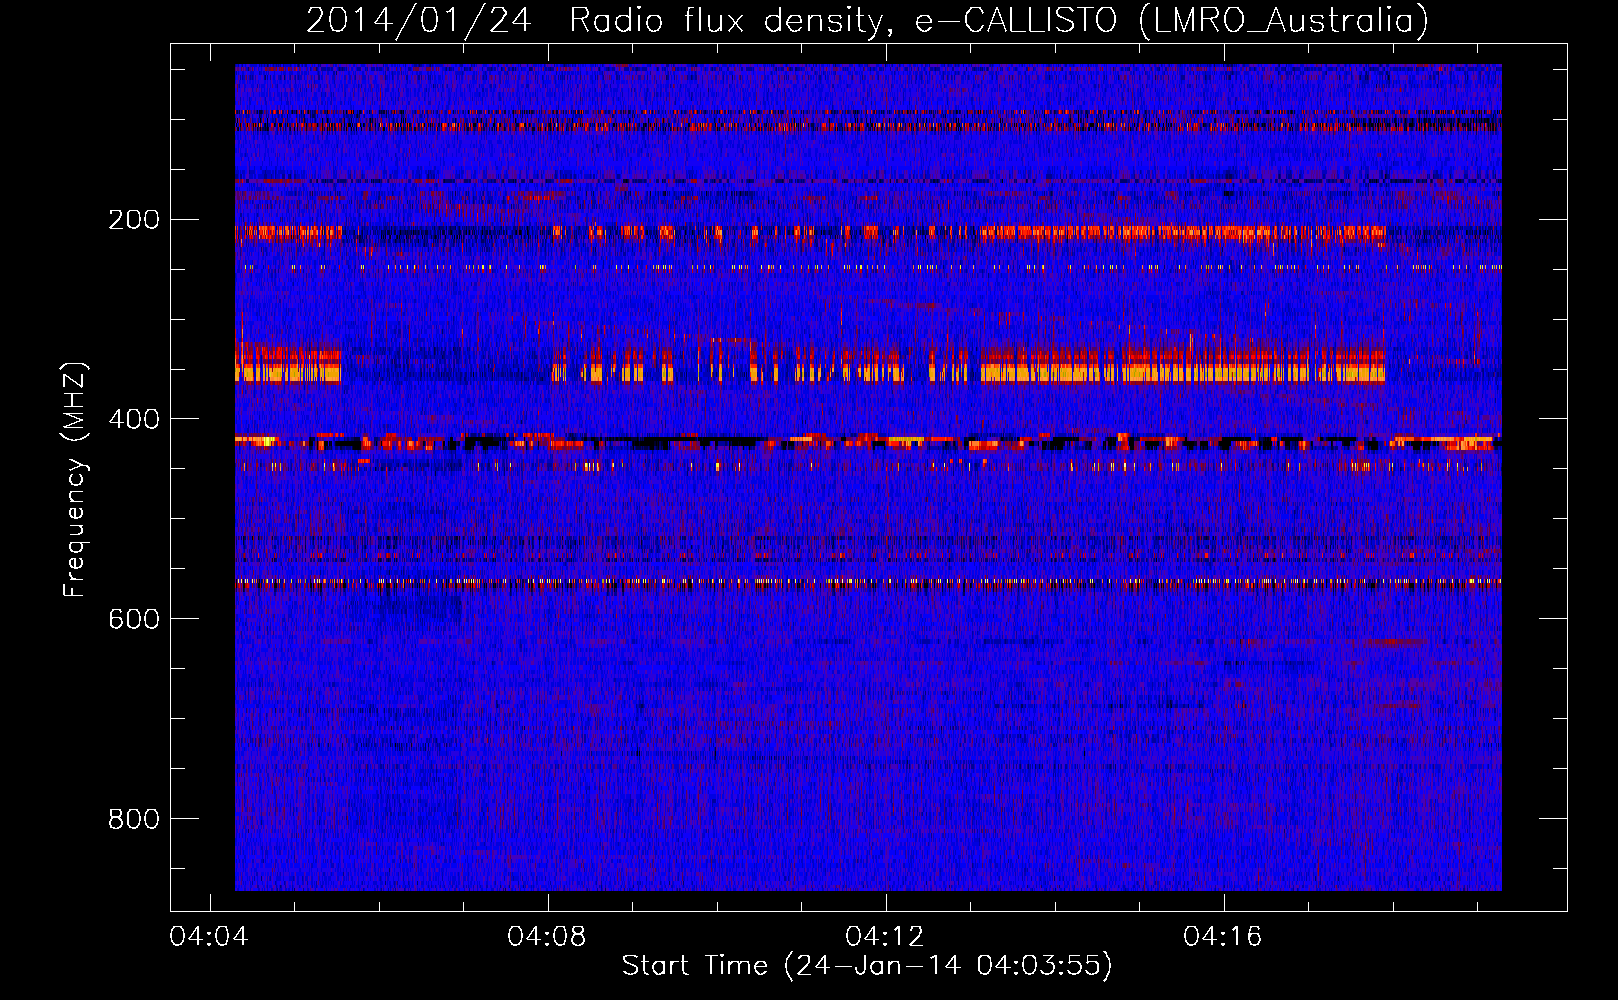Select the 800 frequency tick label
Viewport: 1618px width, 1000px height.
(x=133, y=819)
